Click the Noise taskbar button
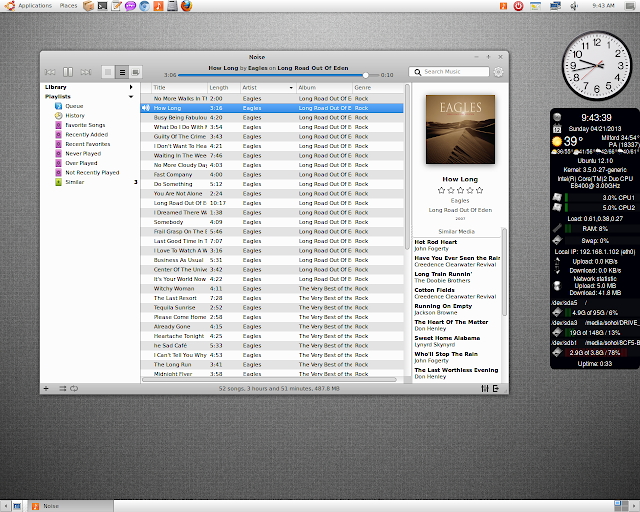640x512 pixels. (70, 506)
